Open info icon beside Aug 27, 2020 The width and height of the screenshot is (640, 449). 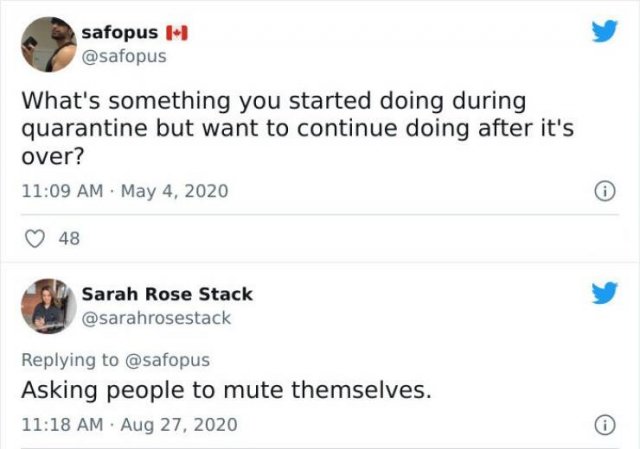(x=605, y=425)
